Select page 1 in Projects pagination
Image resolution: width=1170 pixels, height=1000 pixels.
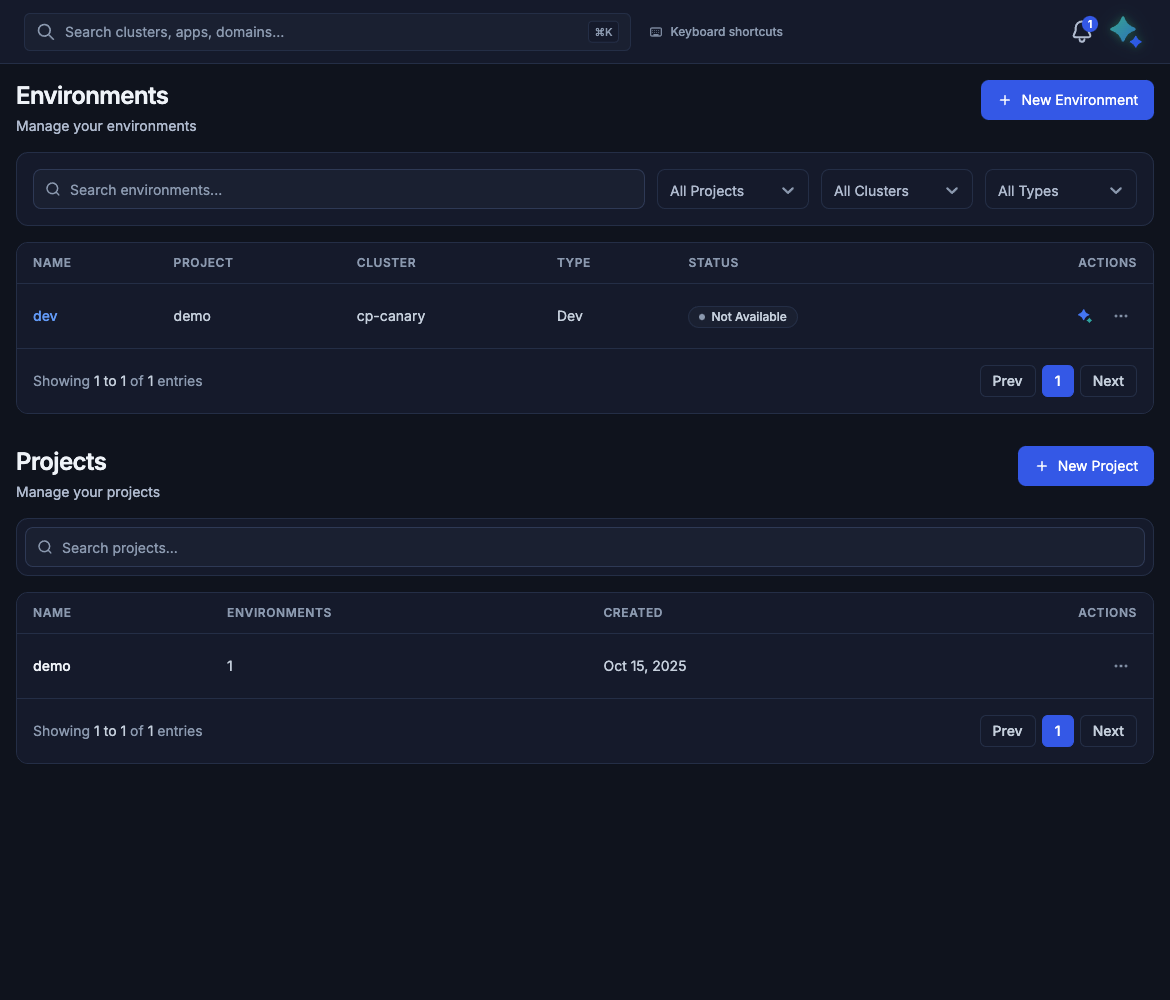pos(1057,731)
